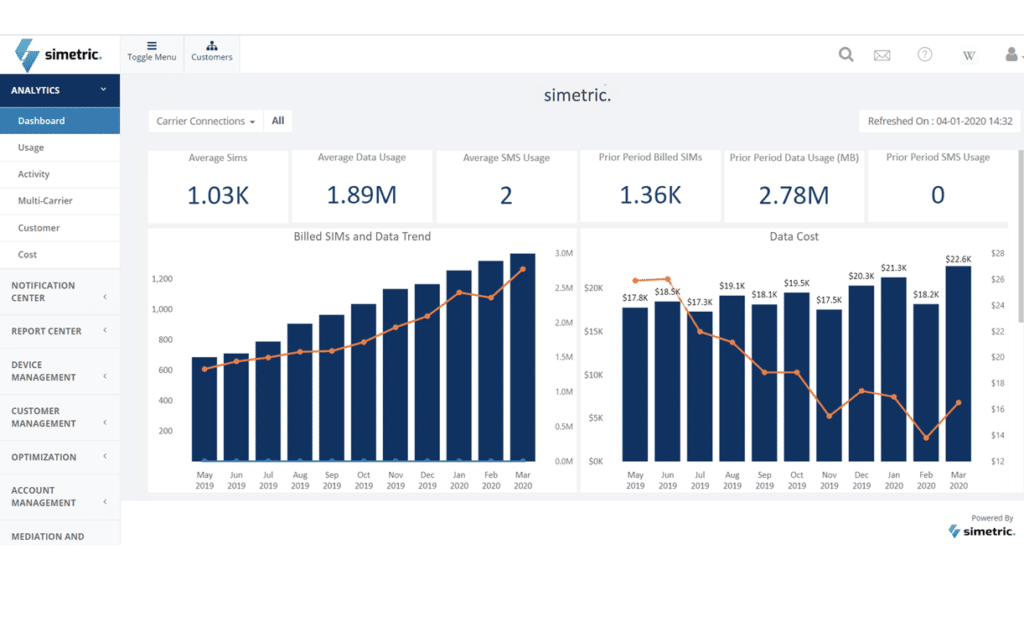Click the Powered By simetric logo

coord(982,531)
